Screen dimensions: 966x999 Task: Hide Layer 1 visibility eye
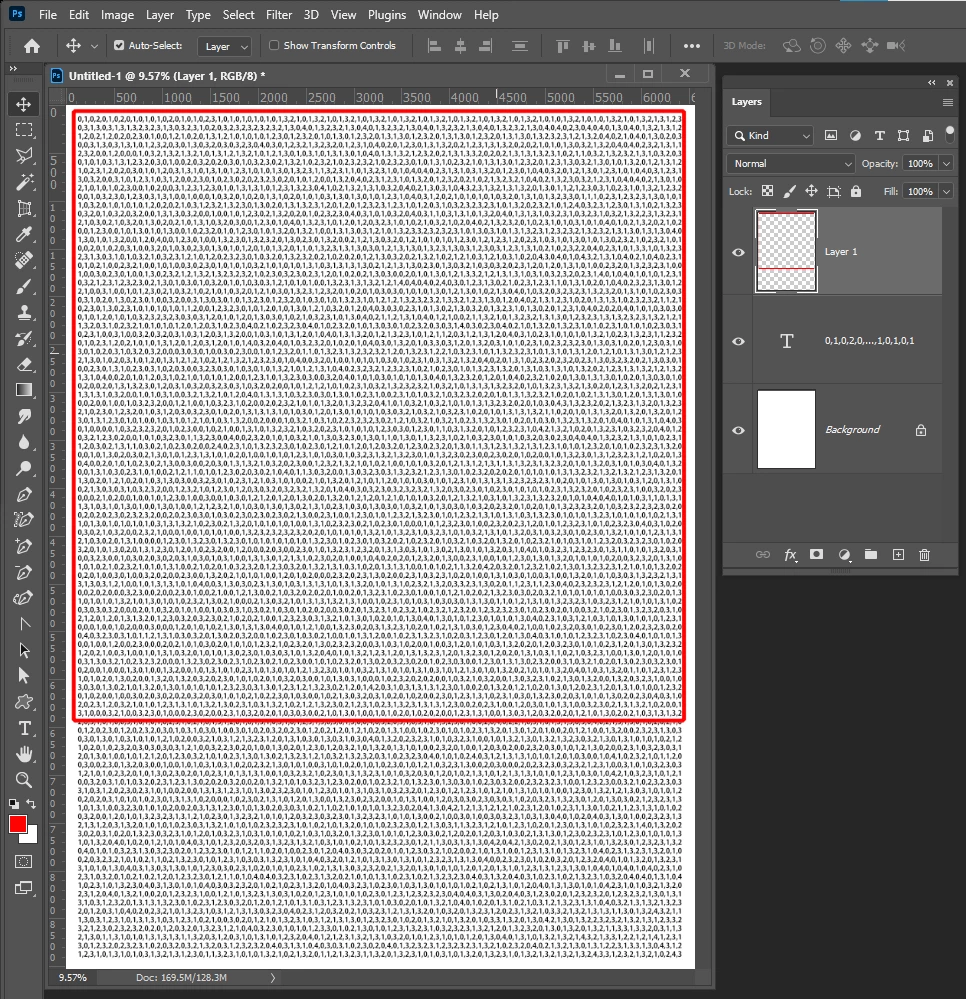[738, 252]
